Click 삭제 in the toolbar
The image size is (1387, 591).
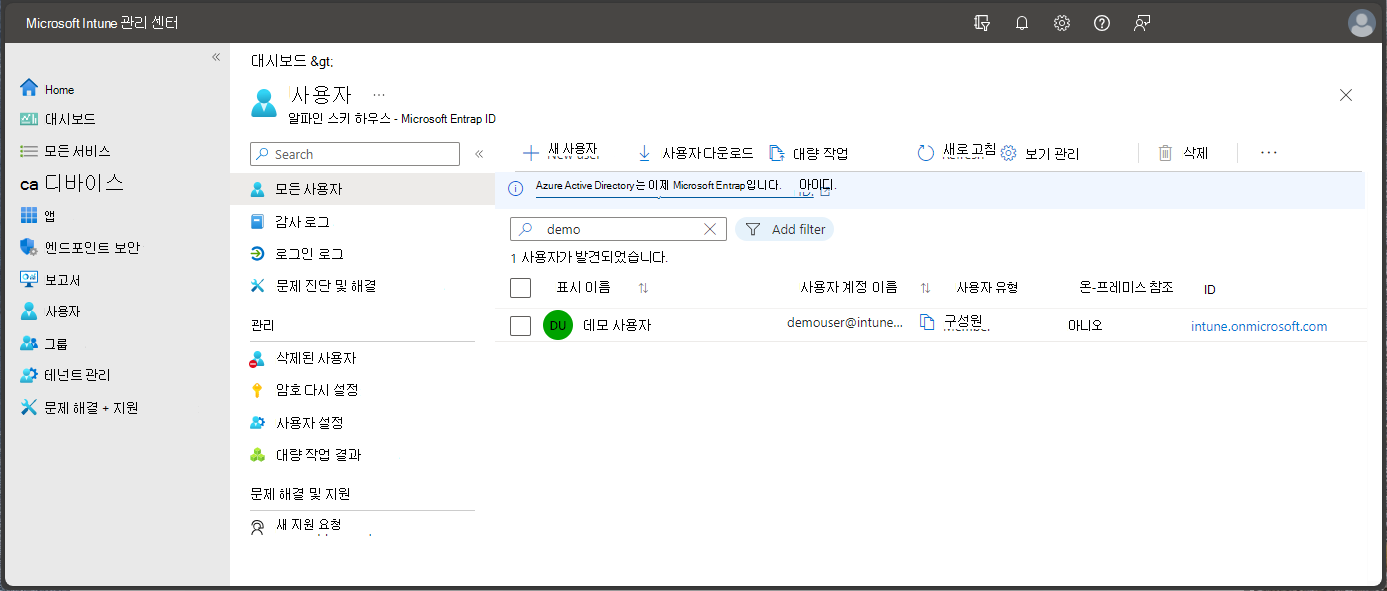point(1183,153)
